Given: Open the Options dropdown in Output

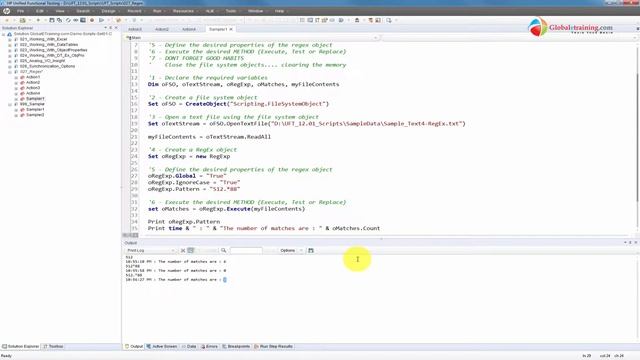Looking at the screenshot, I should [291, 250].
